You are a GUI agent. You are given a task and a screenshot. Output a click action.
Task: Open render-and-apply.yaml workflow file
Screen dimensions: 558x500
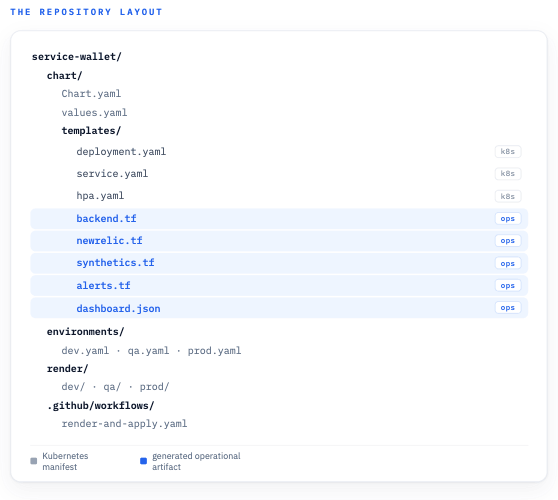pos(124,423)
